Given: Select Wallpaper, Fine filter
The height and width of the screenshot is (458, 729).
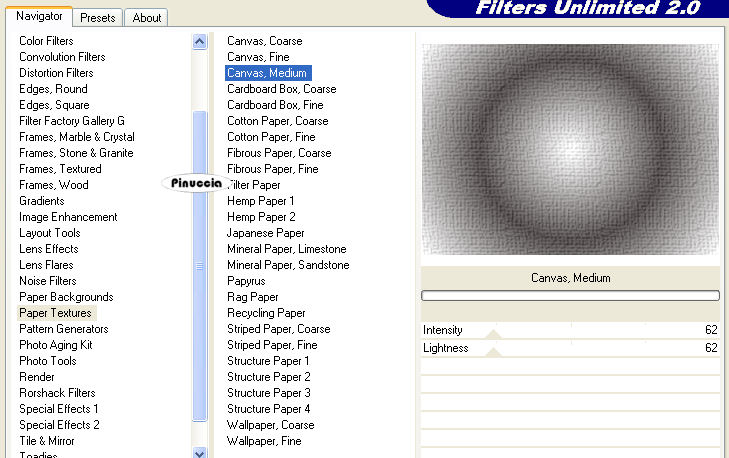Looking at the screenshot, I should tap(264, 441).
